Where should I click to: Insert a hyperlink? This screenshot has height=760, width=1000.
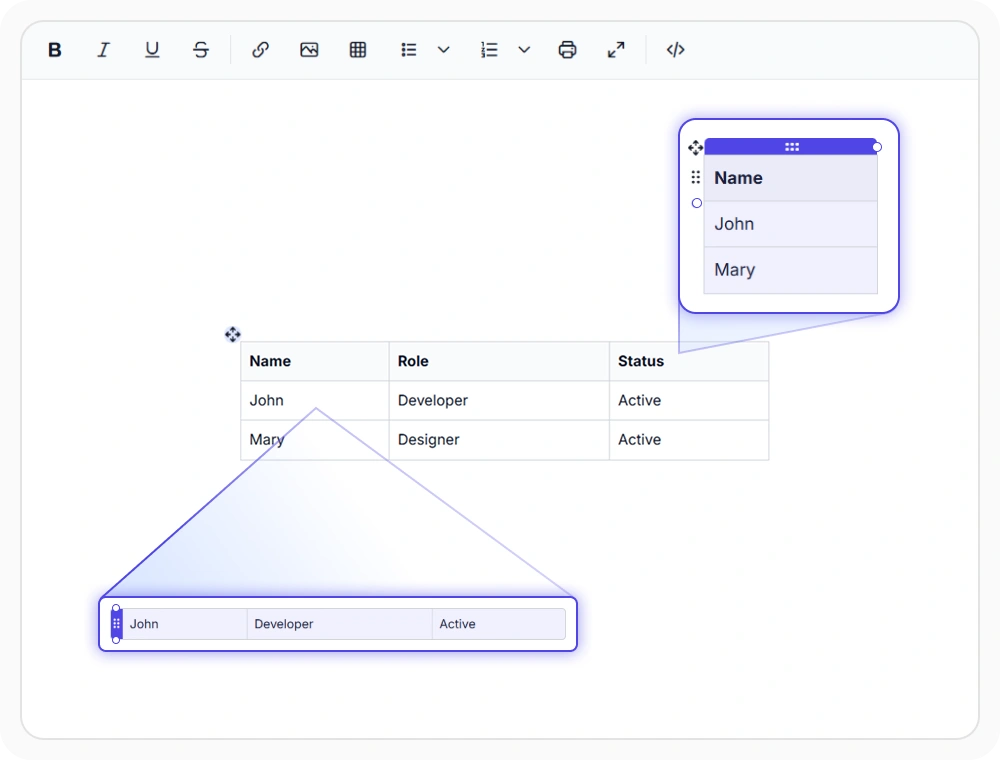pos(260,50)
